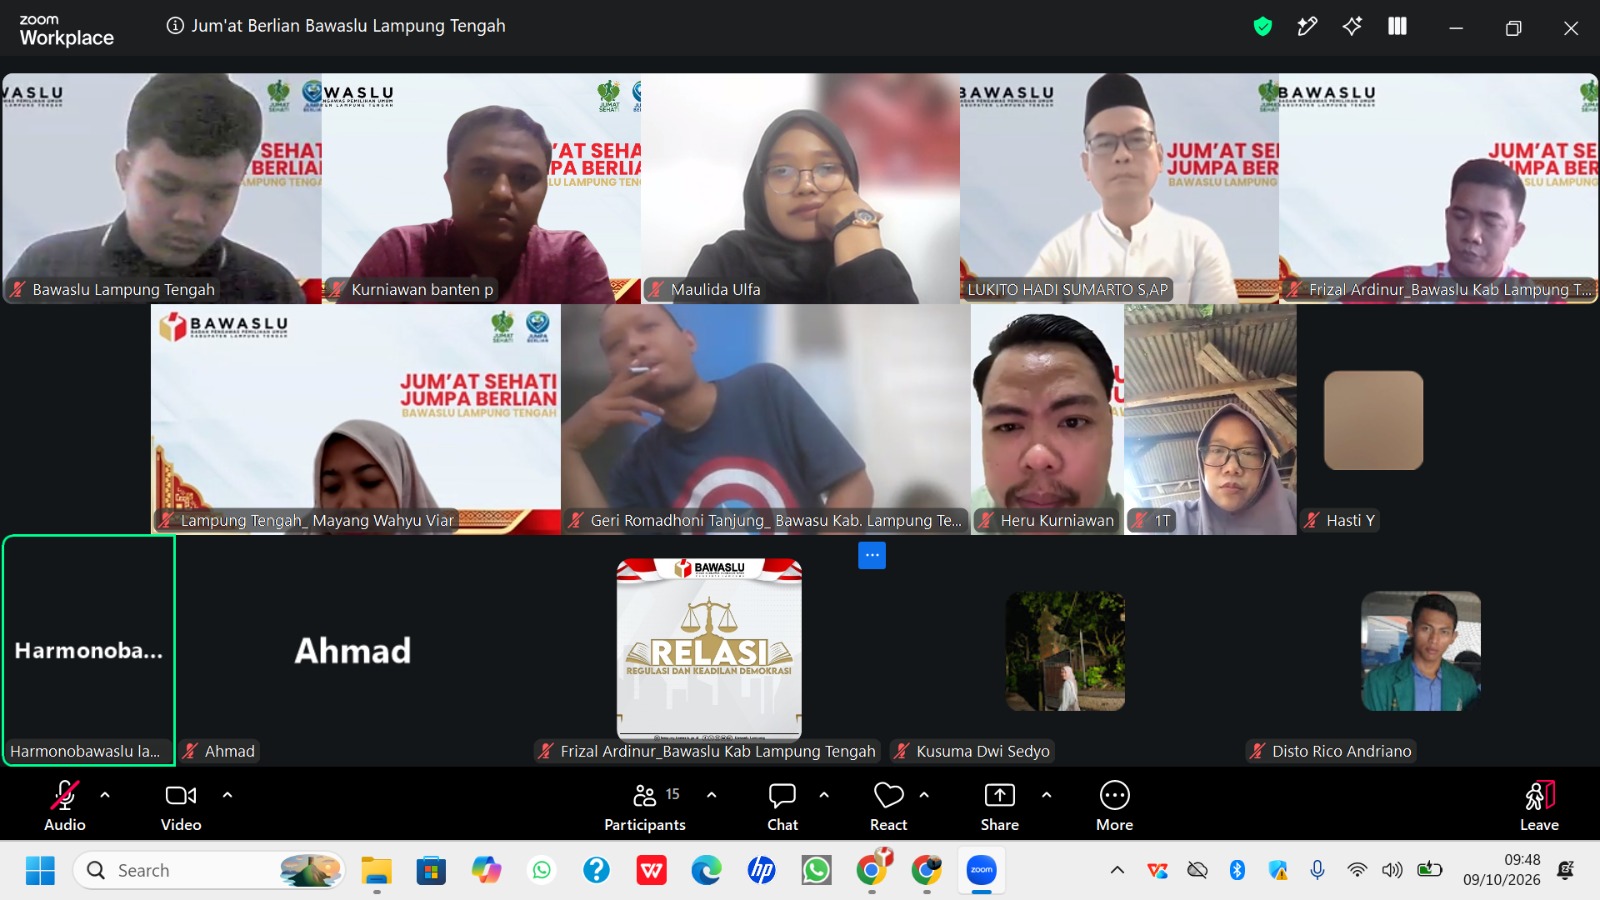
Task: Select LUKITO HADI SUMARTO S.AP video tile
Action: [x=1119, y=188]
